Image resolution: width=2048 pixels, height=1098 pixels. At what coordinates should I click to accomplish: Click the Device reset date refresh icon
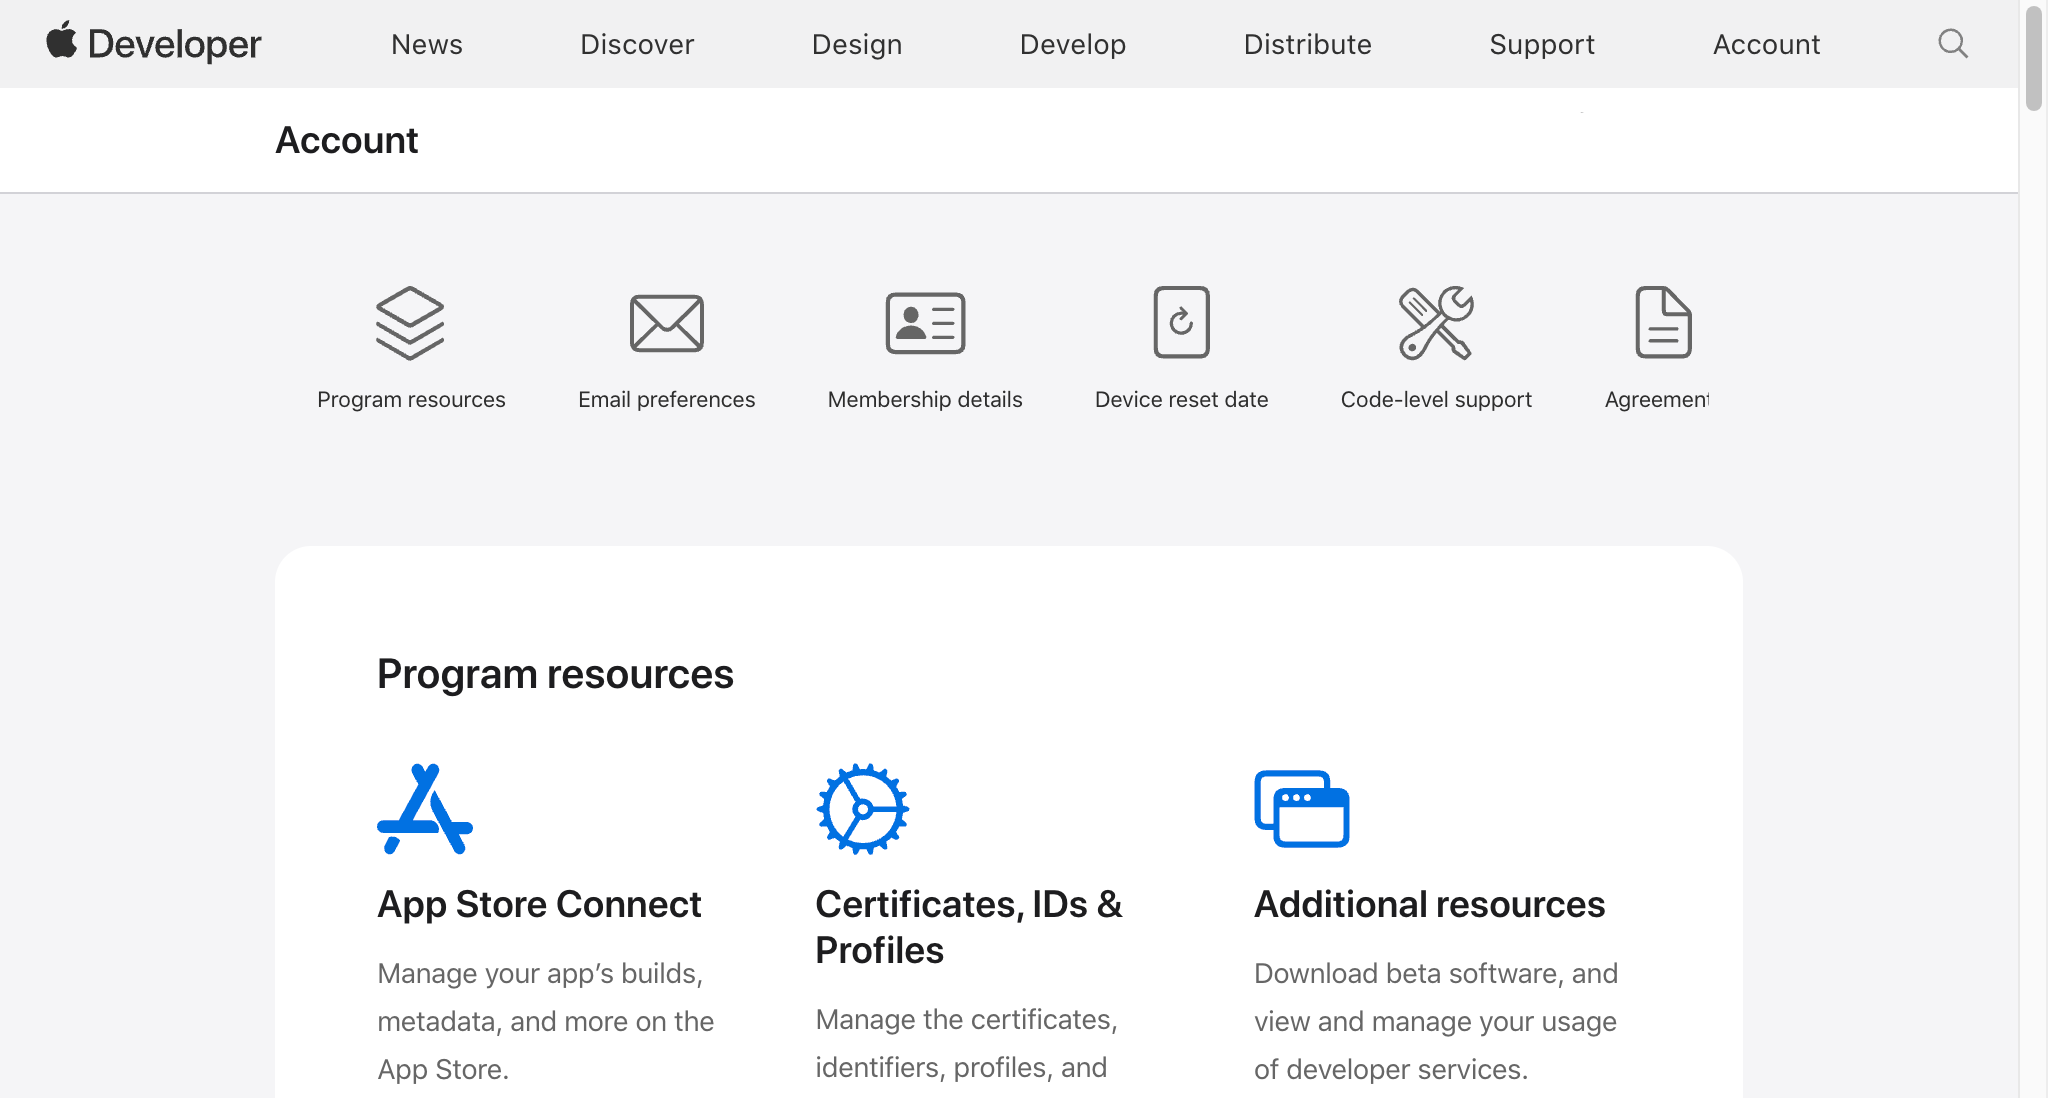1181,322
